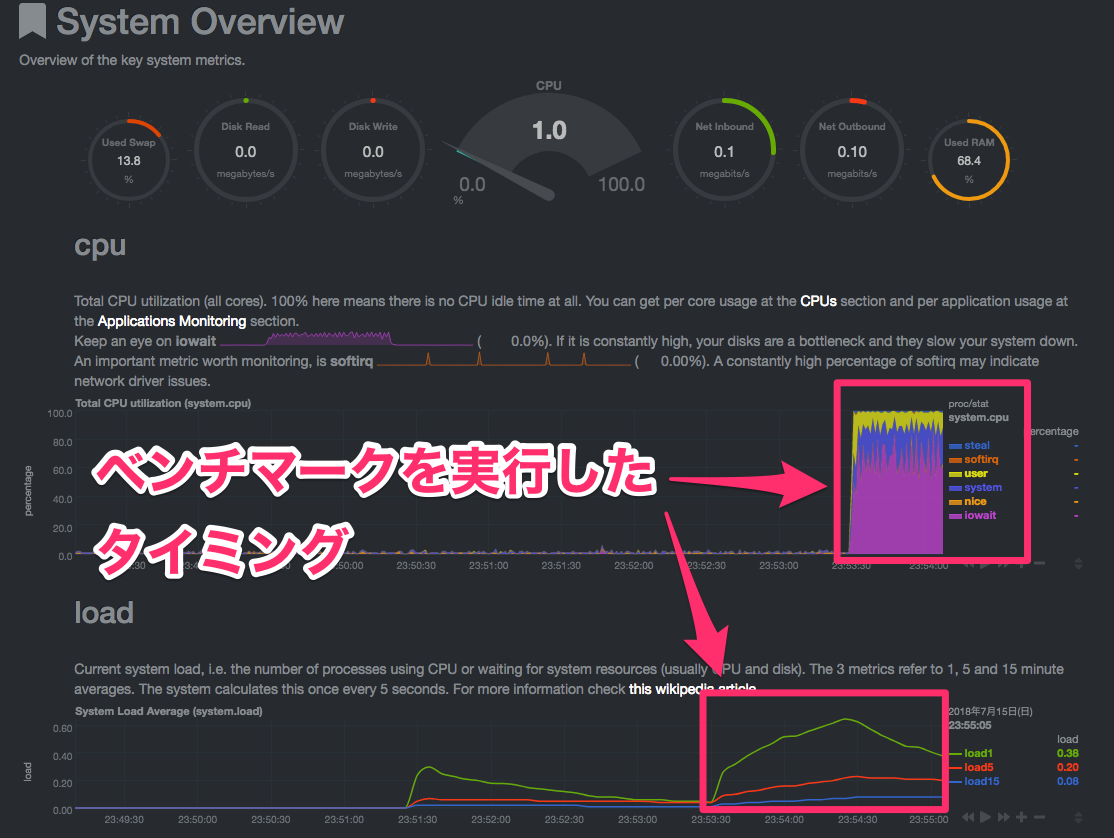Click the load chart fast-forward (pan right) icon

click(x=1003, y=817)
